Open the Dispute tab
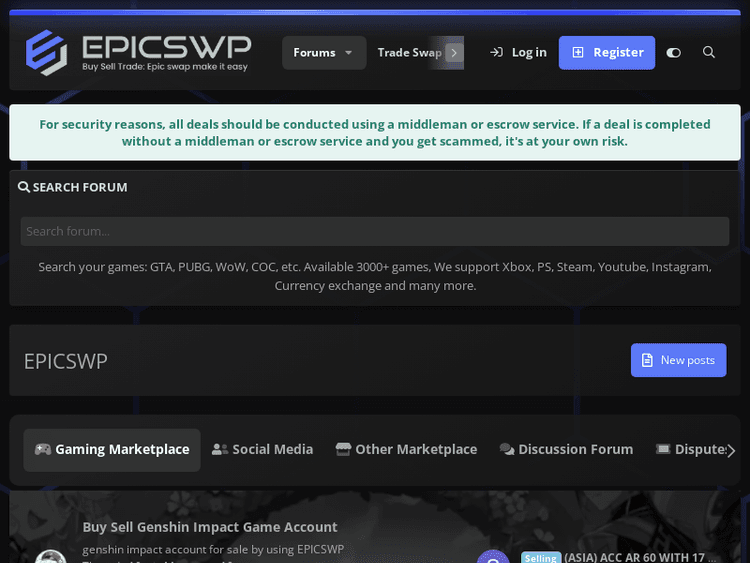This screenshot has width=750, height=563. [x=690, y=450]
